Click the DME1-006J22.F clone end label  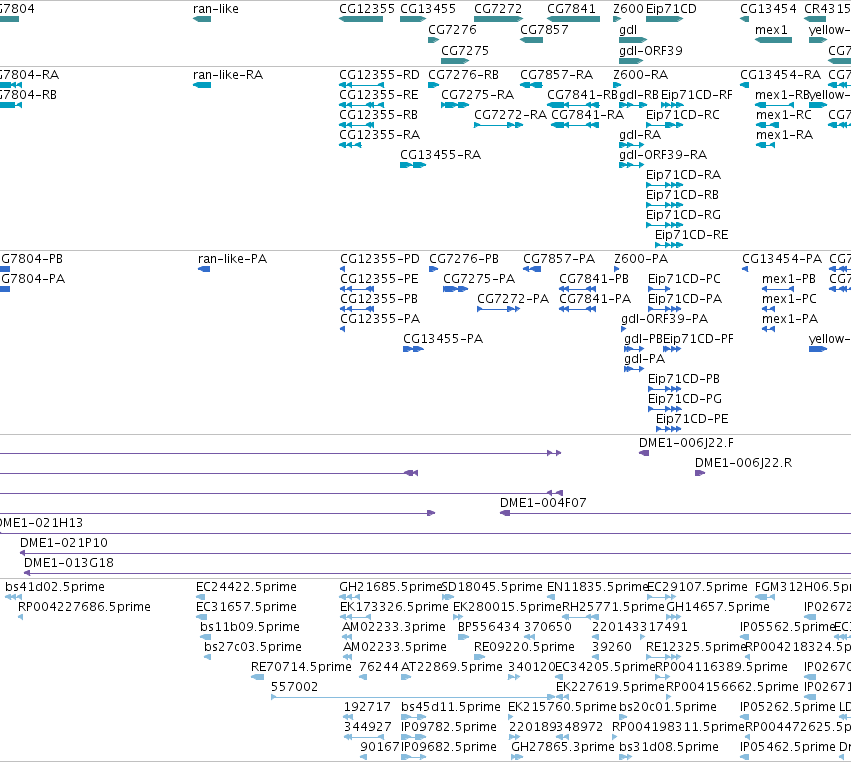coord(686,443)
